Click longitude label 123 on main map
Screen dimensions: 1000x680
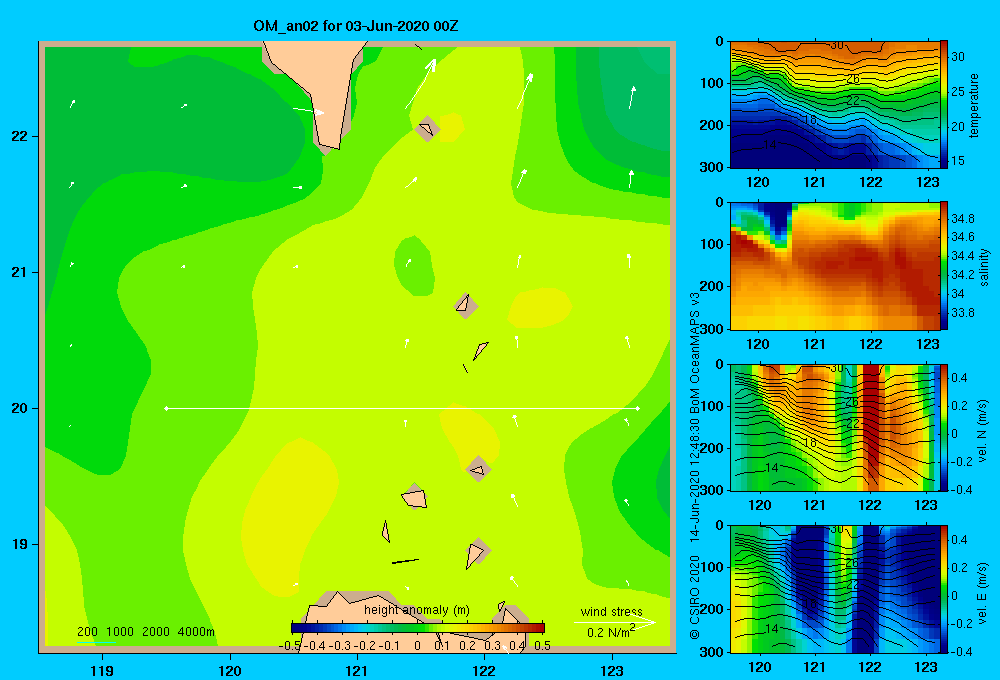click(x=612, y=670)
